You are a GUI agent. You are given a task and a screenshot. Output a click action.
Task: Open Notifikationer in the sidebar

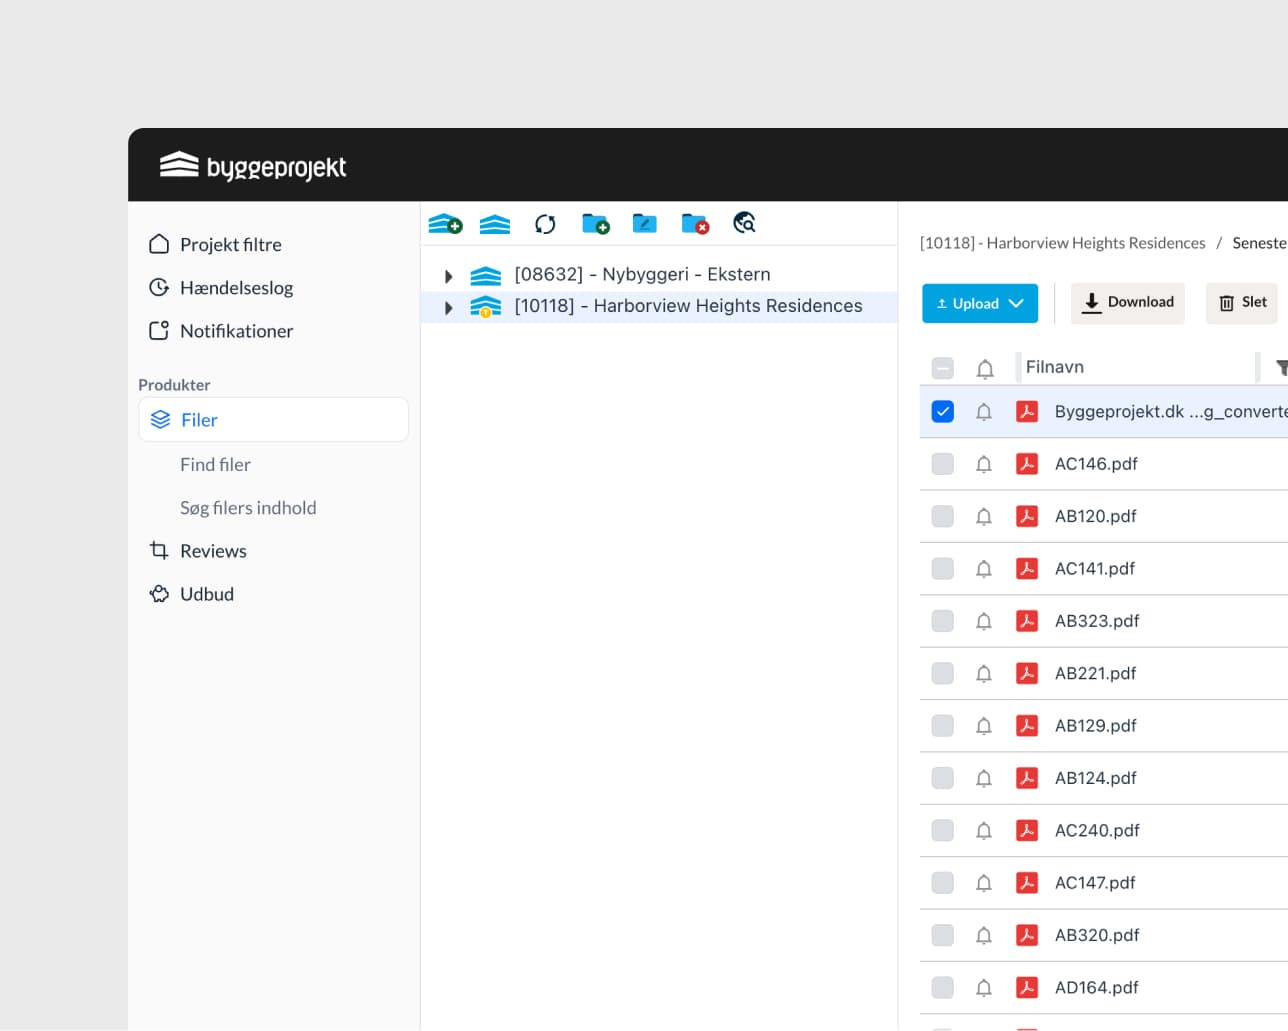237,331
